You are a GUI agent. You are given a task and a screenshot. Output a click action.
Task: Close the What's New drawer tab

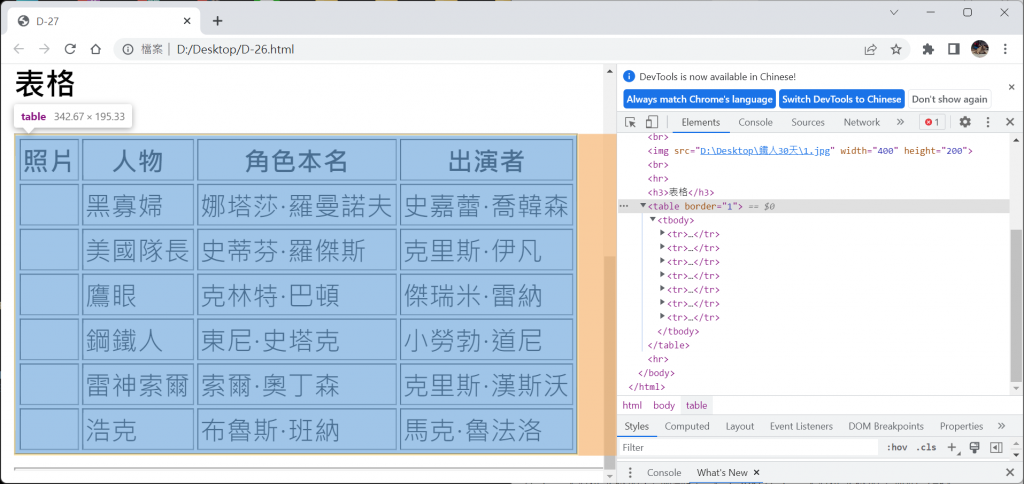[x=756, y=472]
